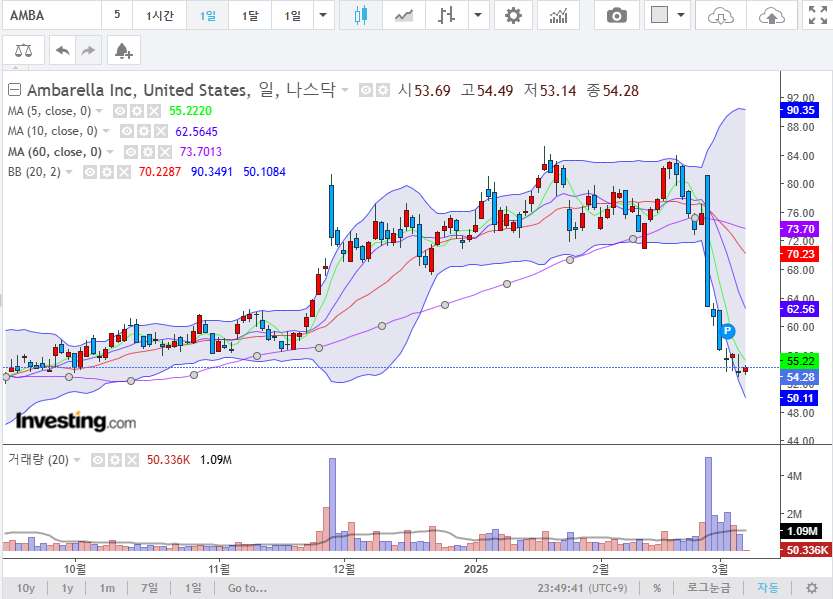The height and width of the screenshot is (599, 833).
Task: Open axis settings gear at bottom right
Action: (812, 588)
